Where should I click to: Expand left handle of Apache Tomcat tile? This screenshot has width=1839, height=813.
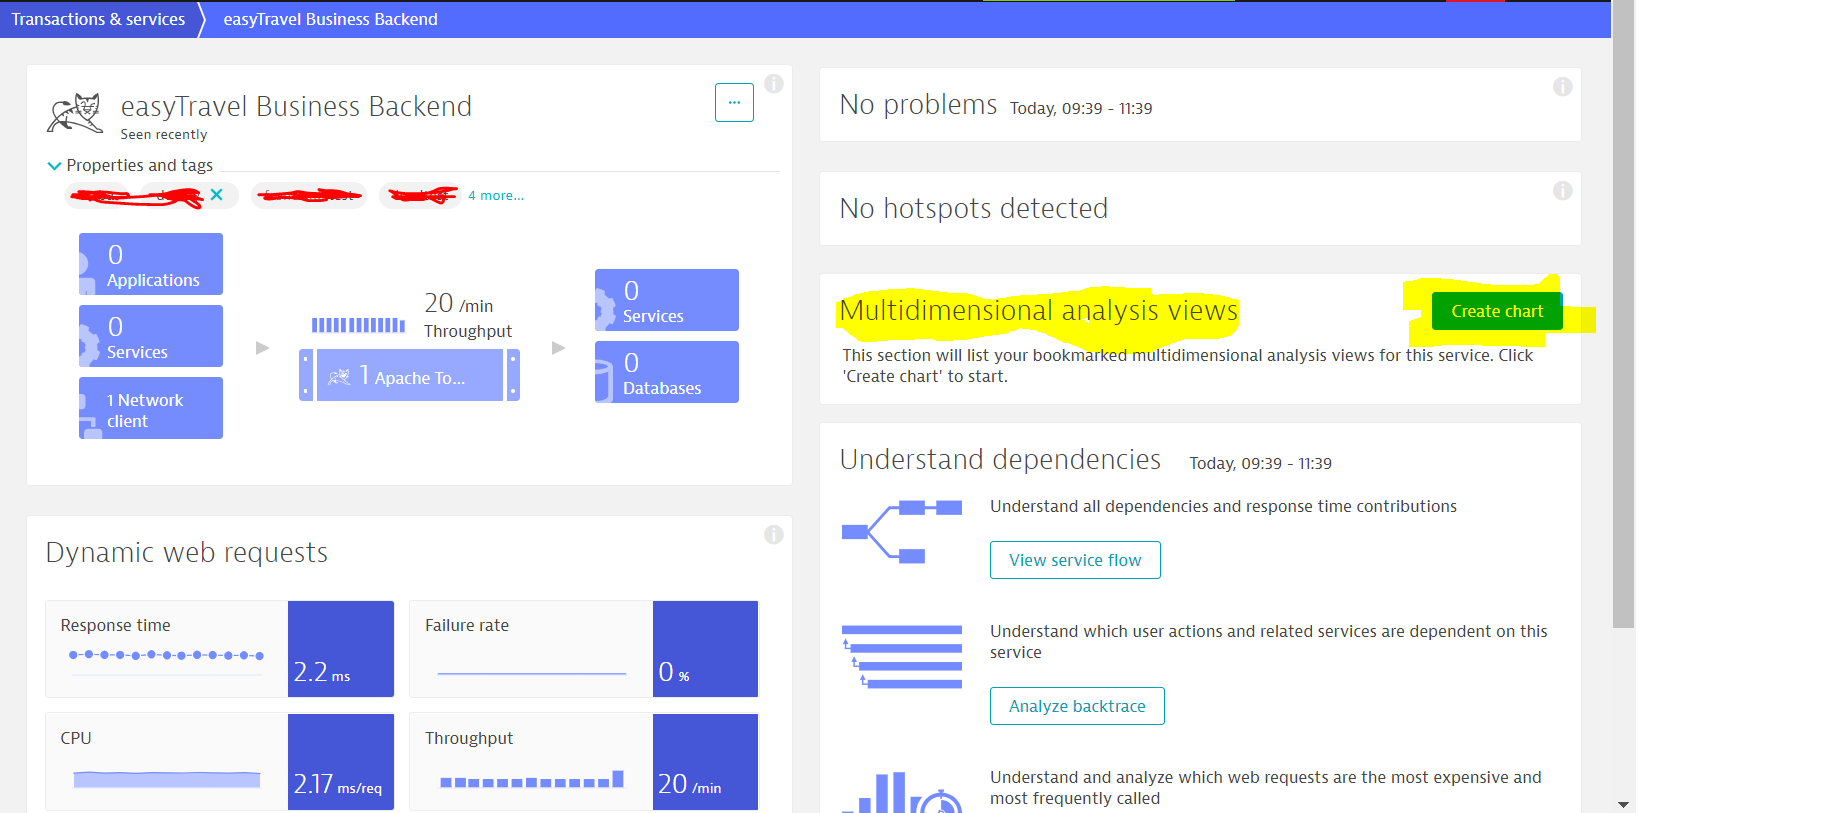pyautogui.click(x=306, y=376)
